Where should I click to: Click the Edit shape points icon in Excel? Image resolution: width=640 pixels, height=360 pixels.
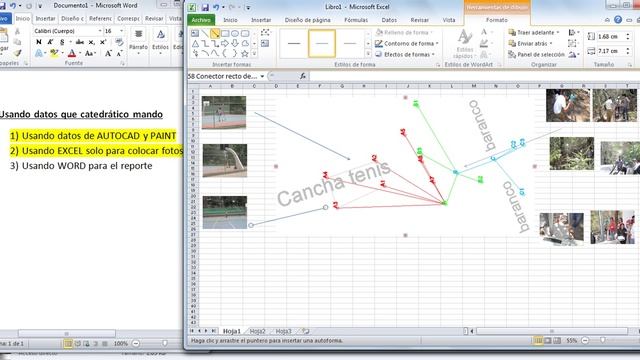tap(265, 33)
